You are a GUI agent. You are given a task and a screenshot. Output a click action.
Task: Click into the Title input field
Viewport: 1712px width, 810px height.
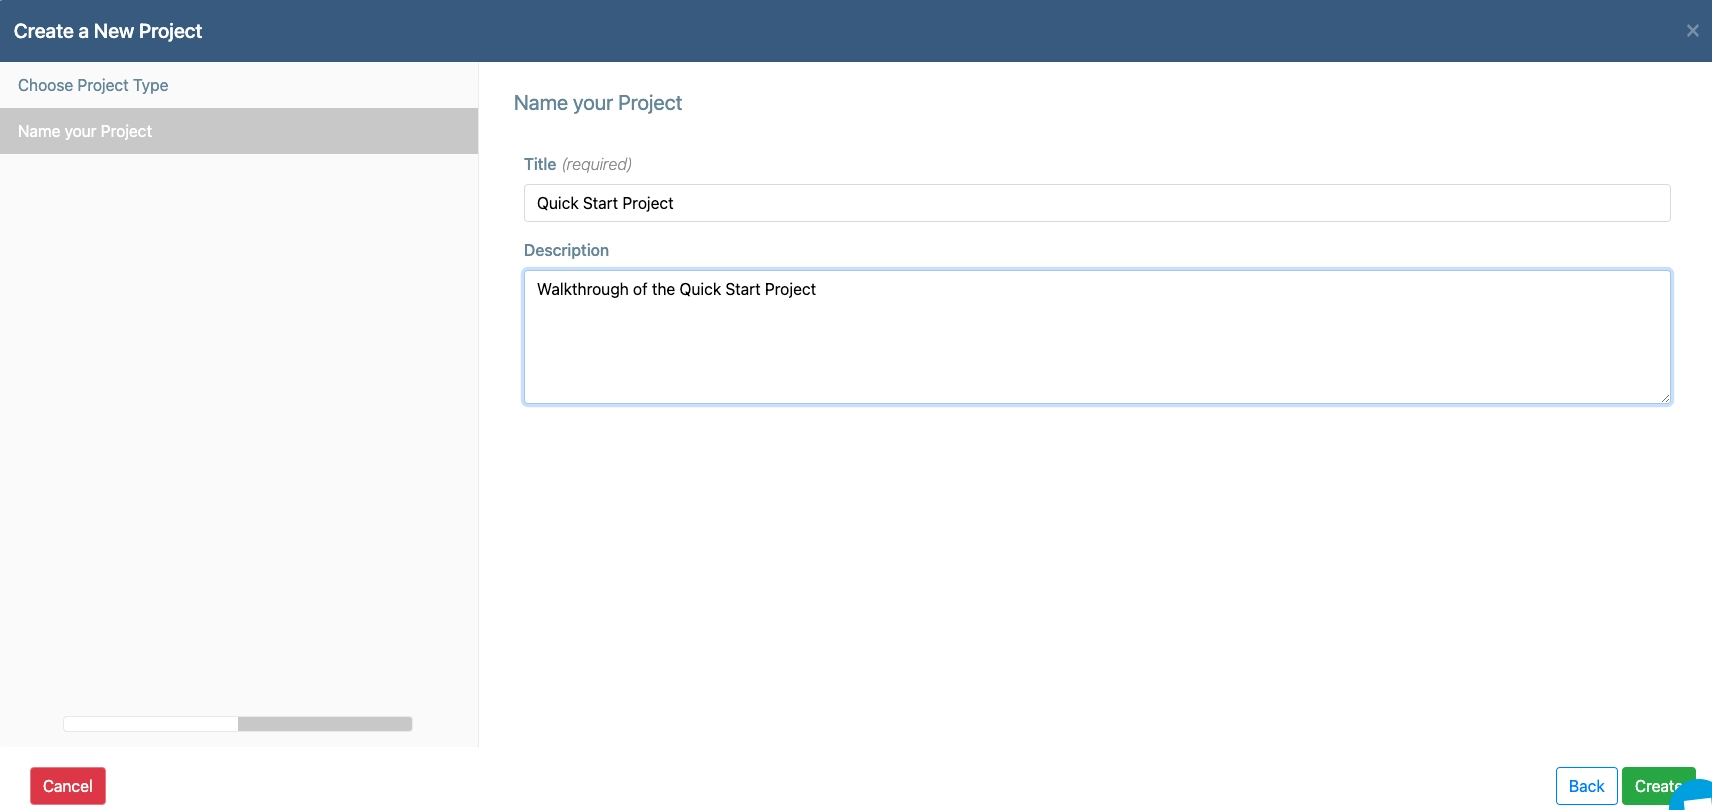point(1096,203)
